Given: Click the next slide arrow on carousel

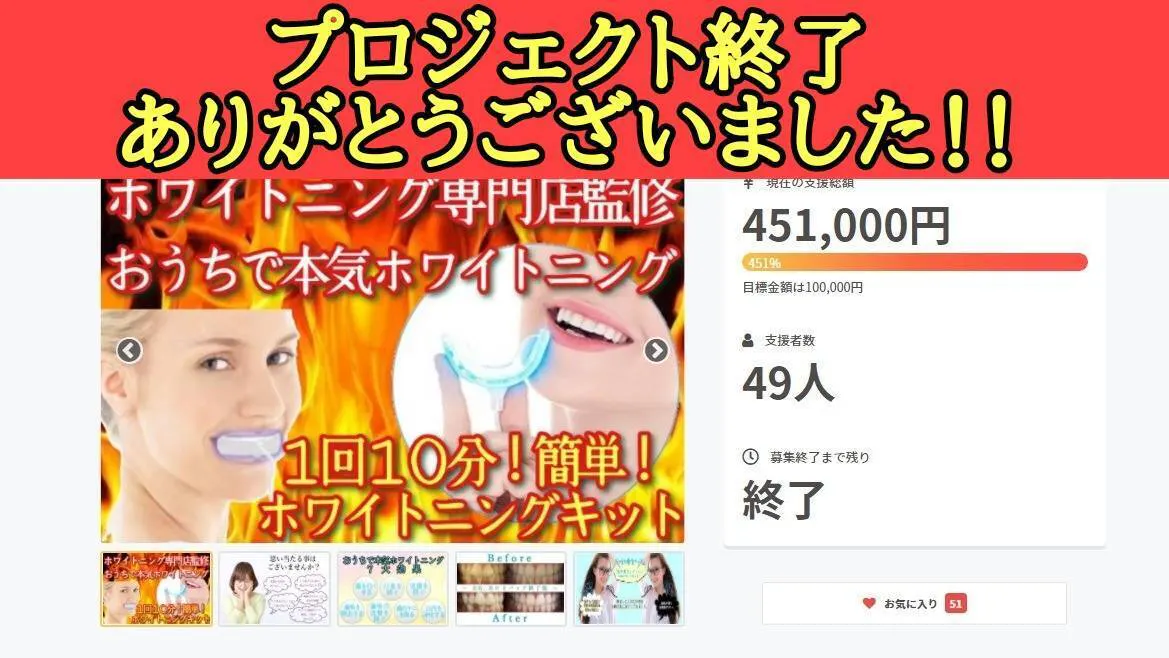Looking at the screenshot, I should tap(656, 350).
